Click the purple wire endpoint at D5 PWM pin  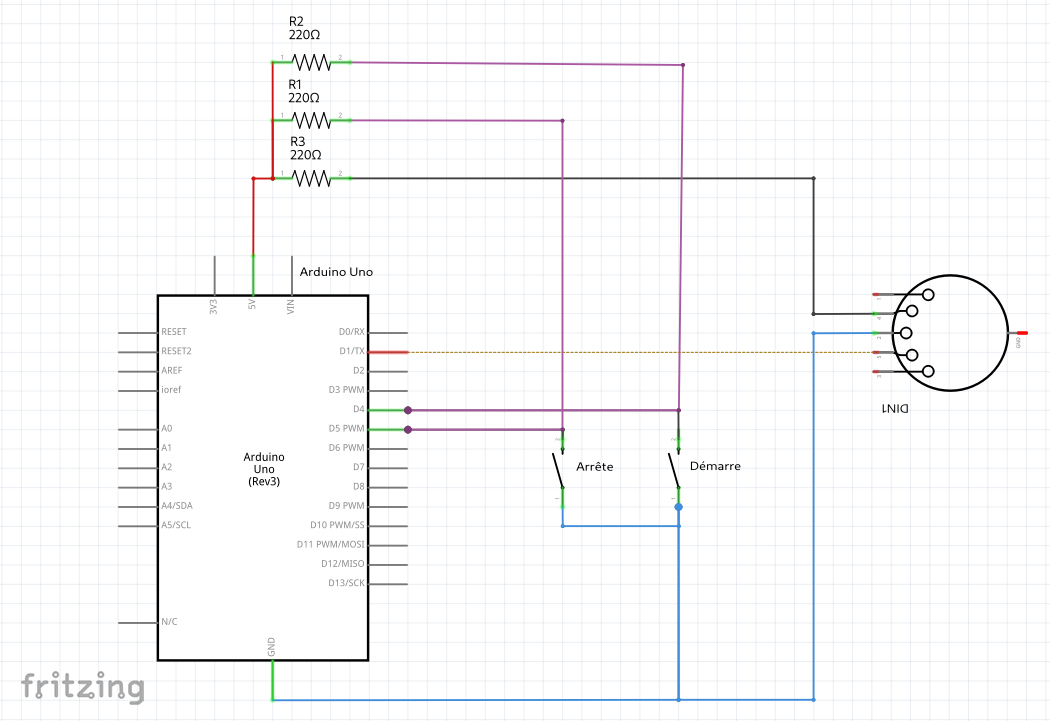(x=408, y=429)
